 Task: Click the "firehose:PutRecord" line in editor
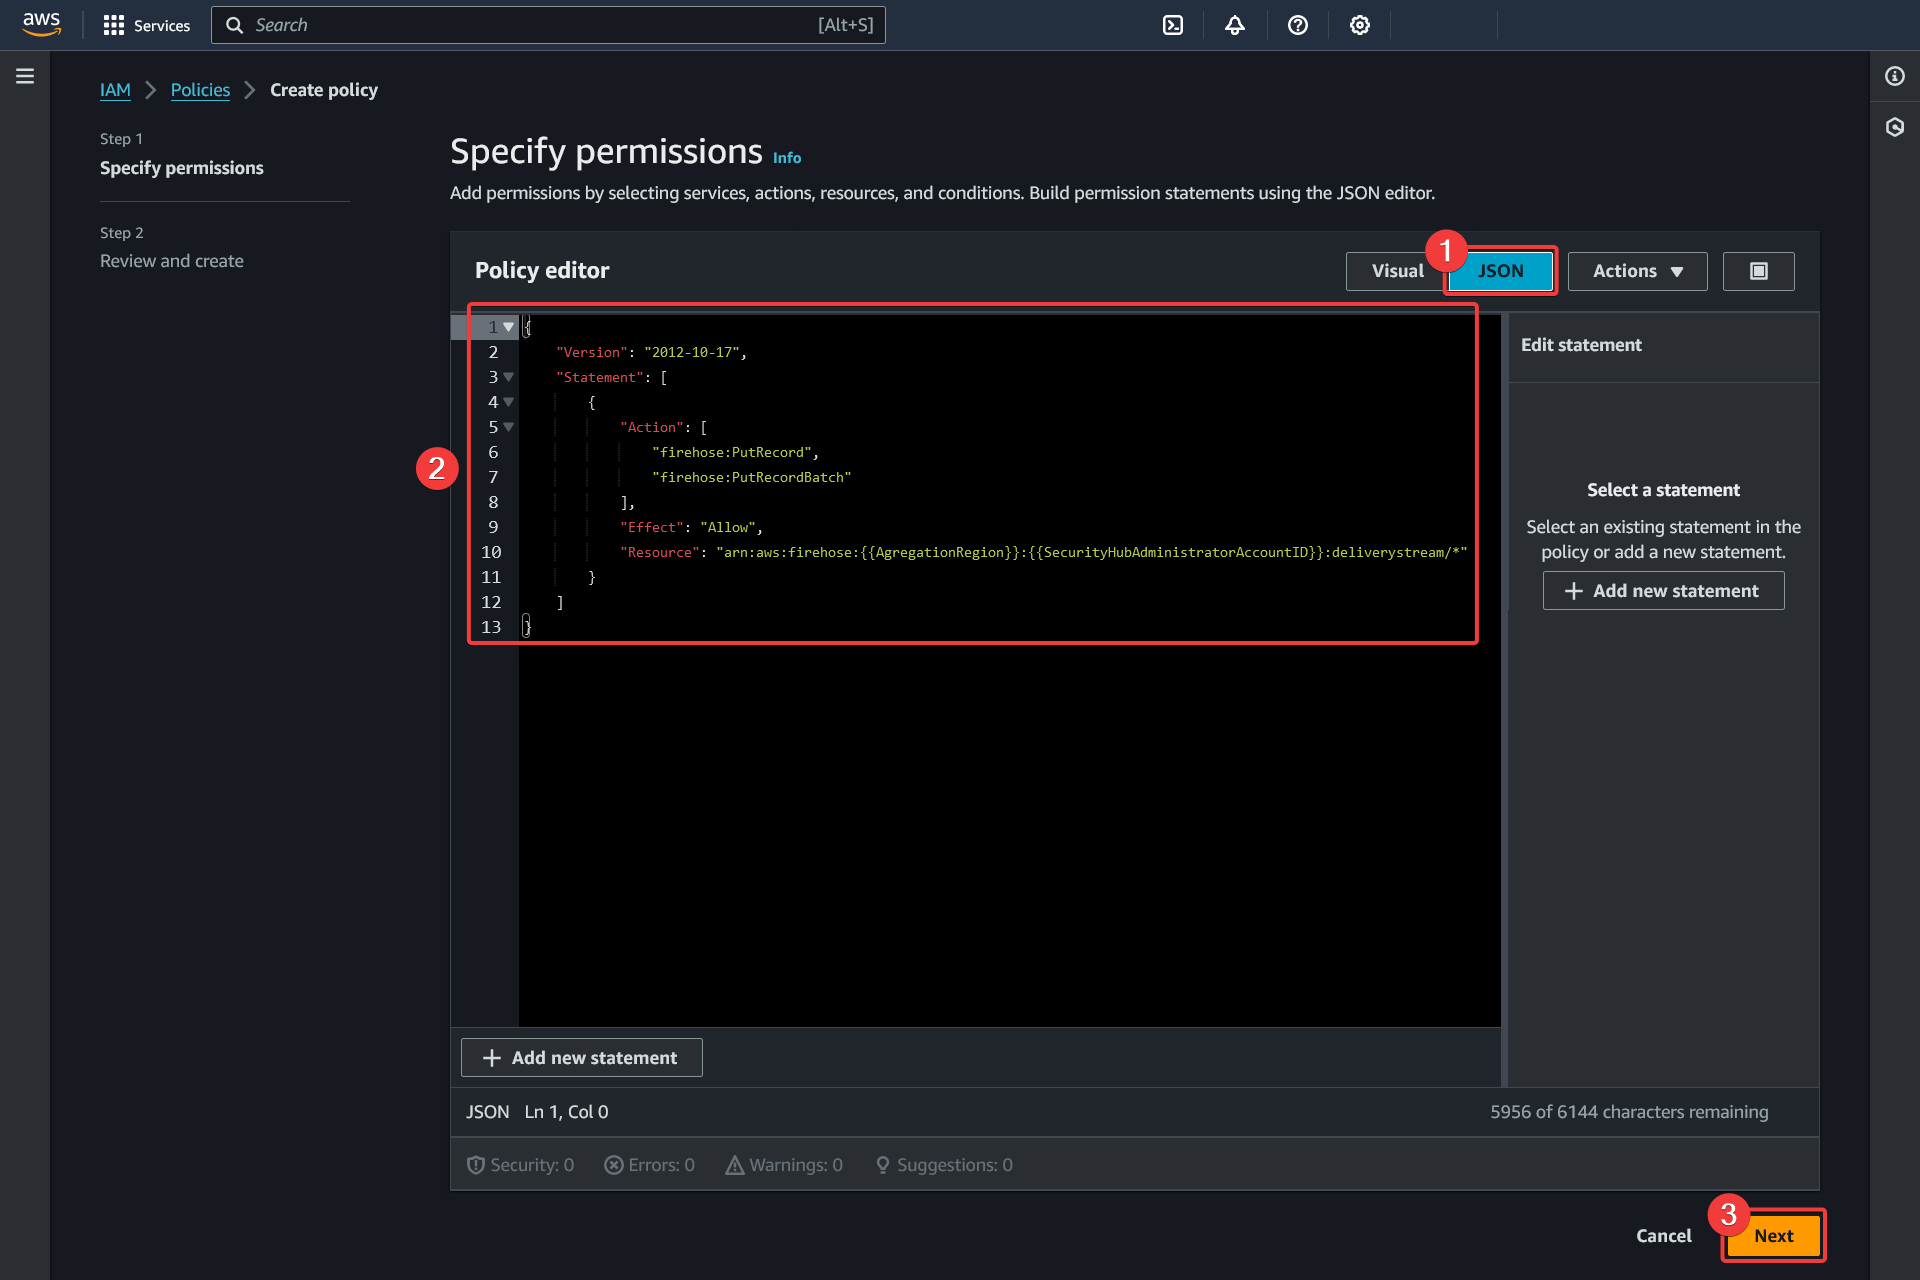click(x=735, y=452)
